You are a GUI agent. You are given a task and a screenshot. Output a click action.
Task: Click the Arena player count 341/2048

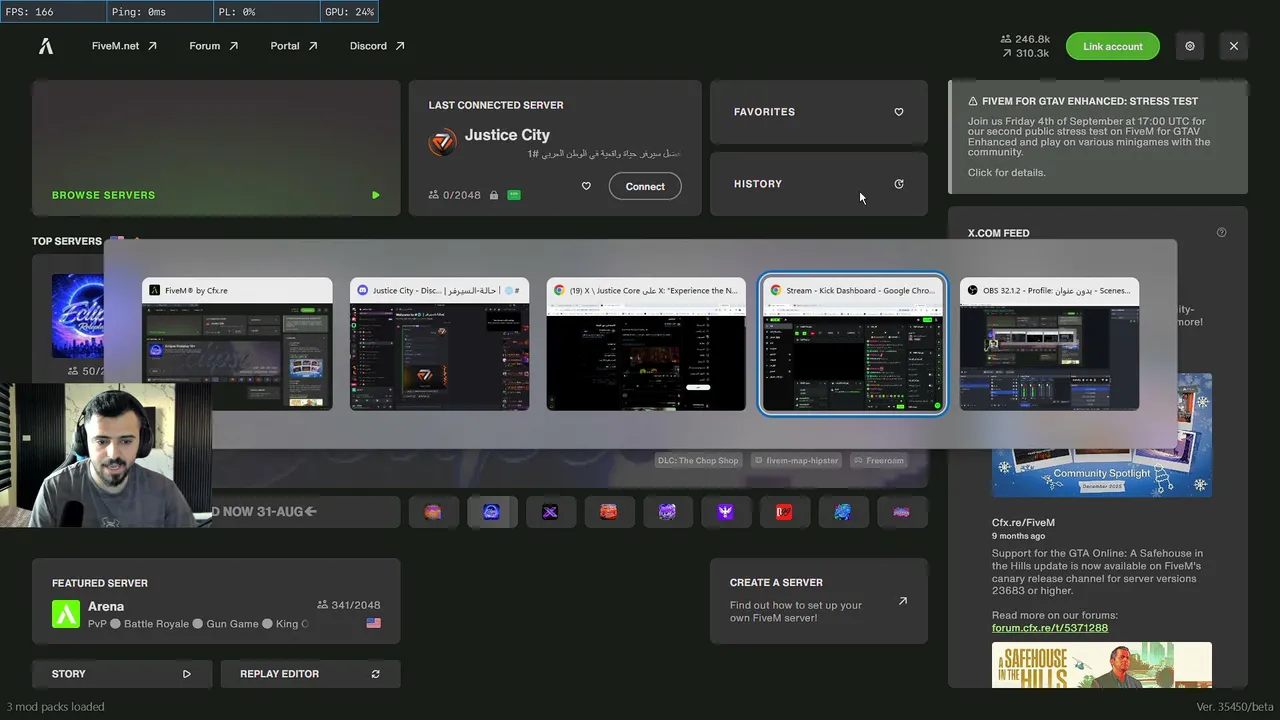(348, 605)
